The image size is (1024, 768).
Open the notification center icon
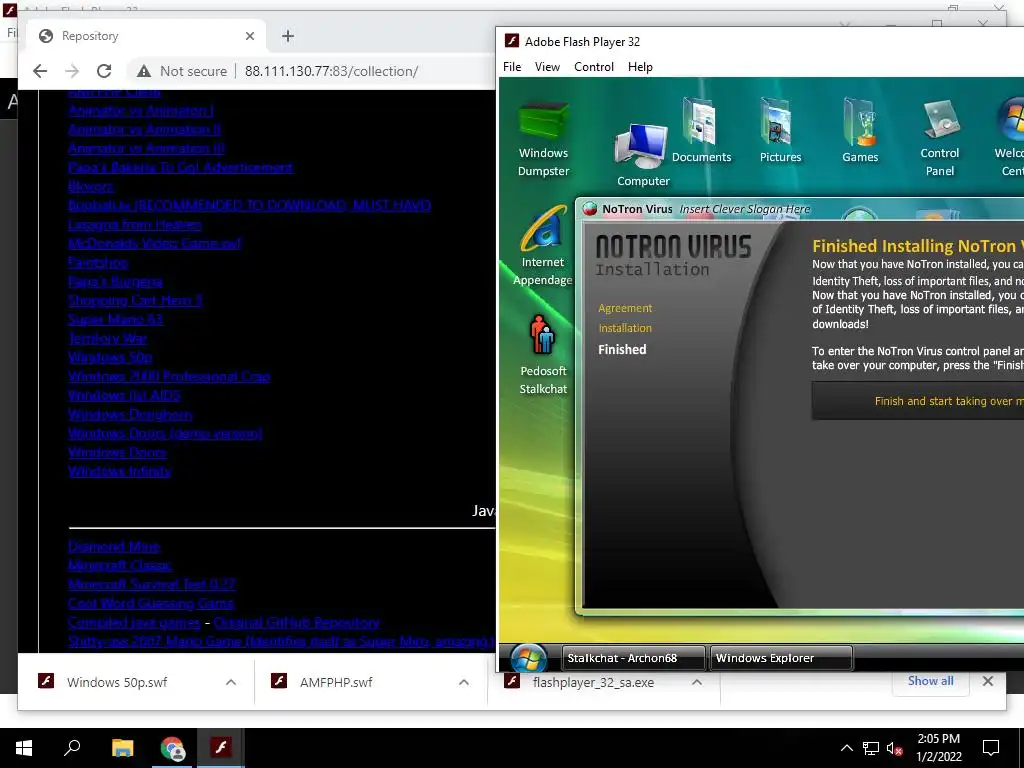(x=991, y=748)
